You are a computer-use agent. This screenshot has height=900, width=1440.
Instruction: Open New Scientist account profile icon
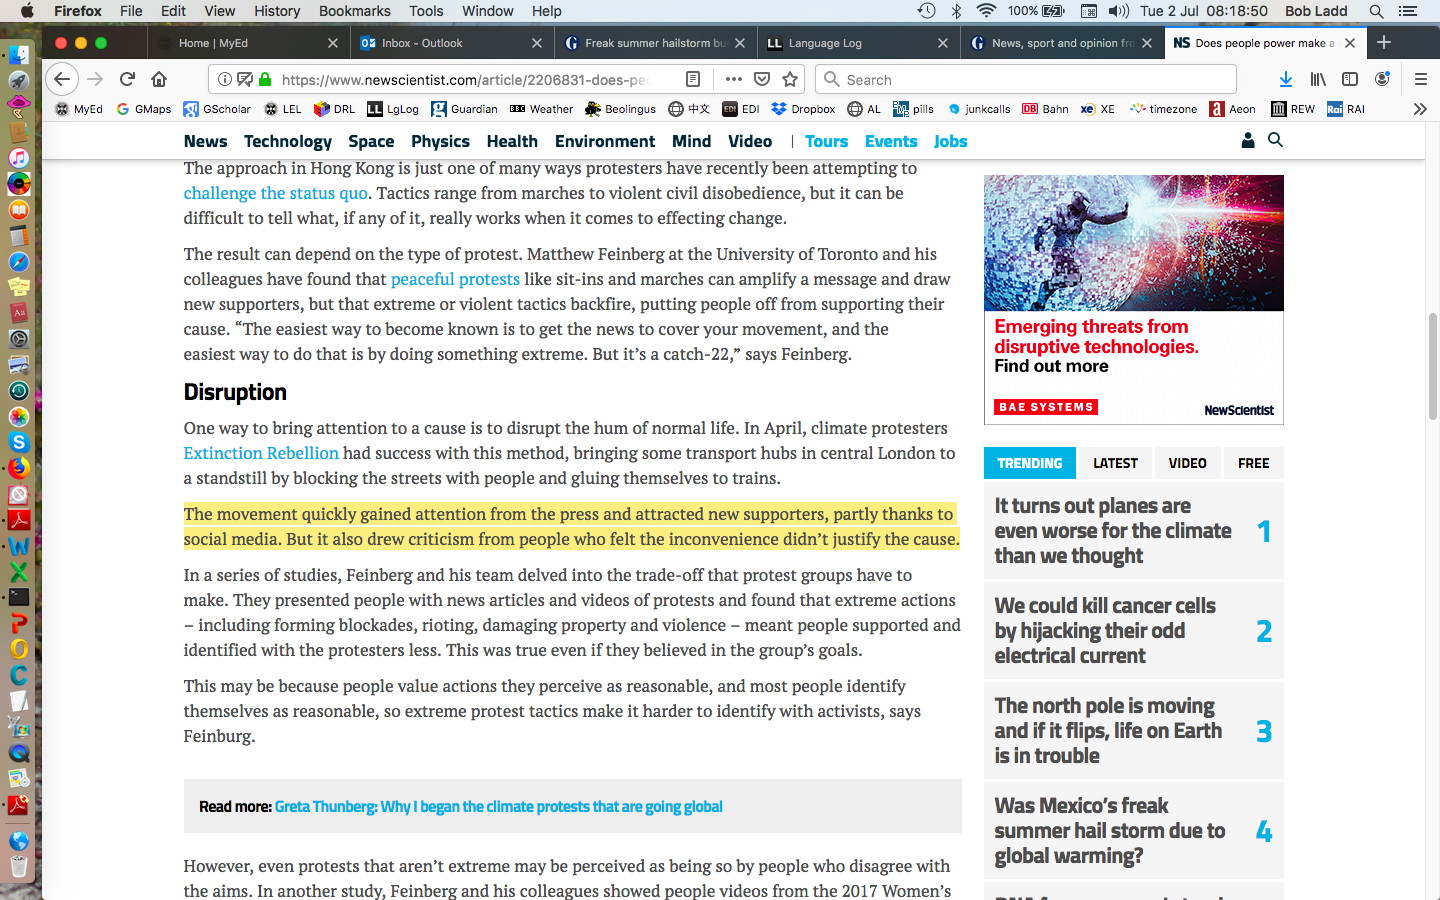pos(1248,141)
